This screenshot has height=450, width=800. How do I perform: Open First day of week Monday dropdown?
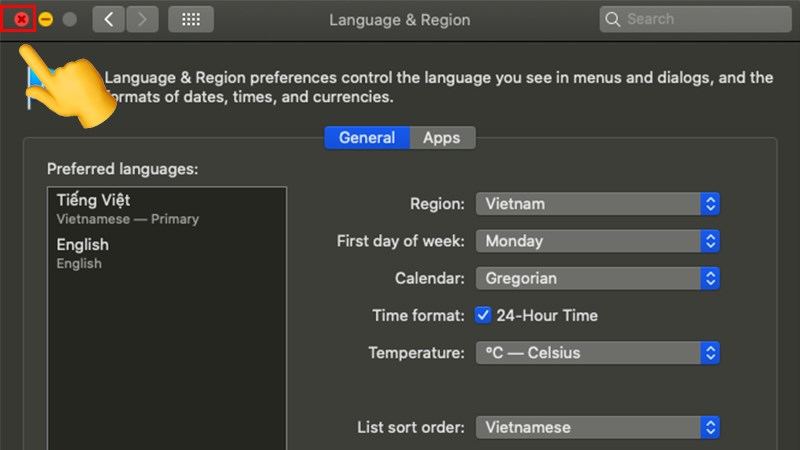597,241
